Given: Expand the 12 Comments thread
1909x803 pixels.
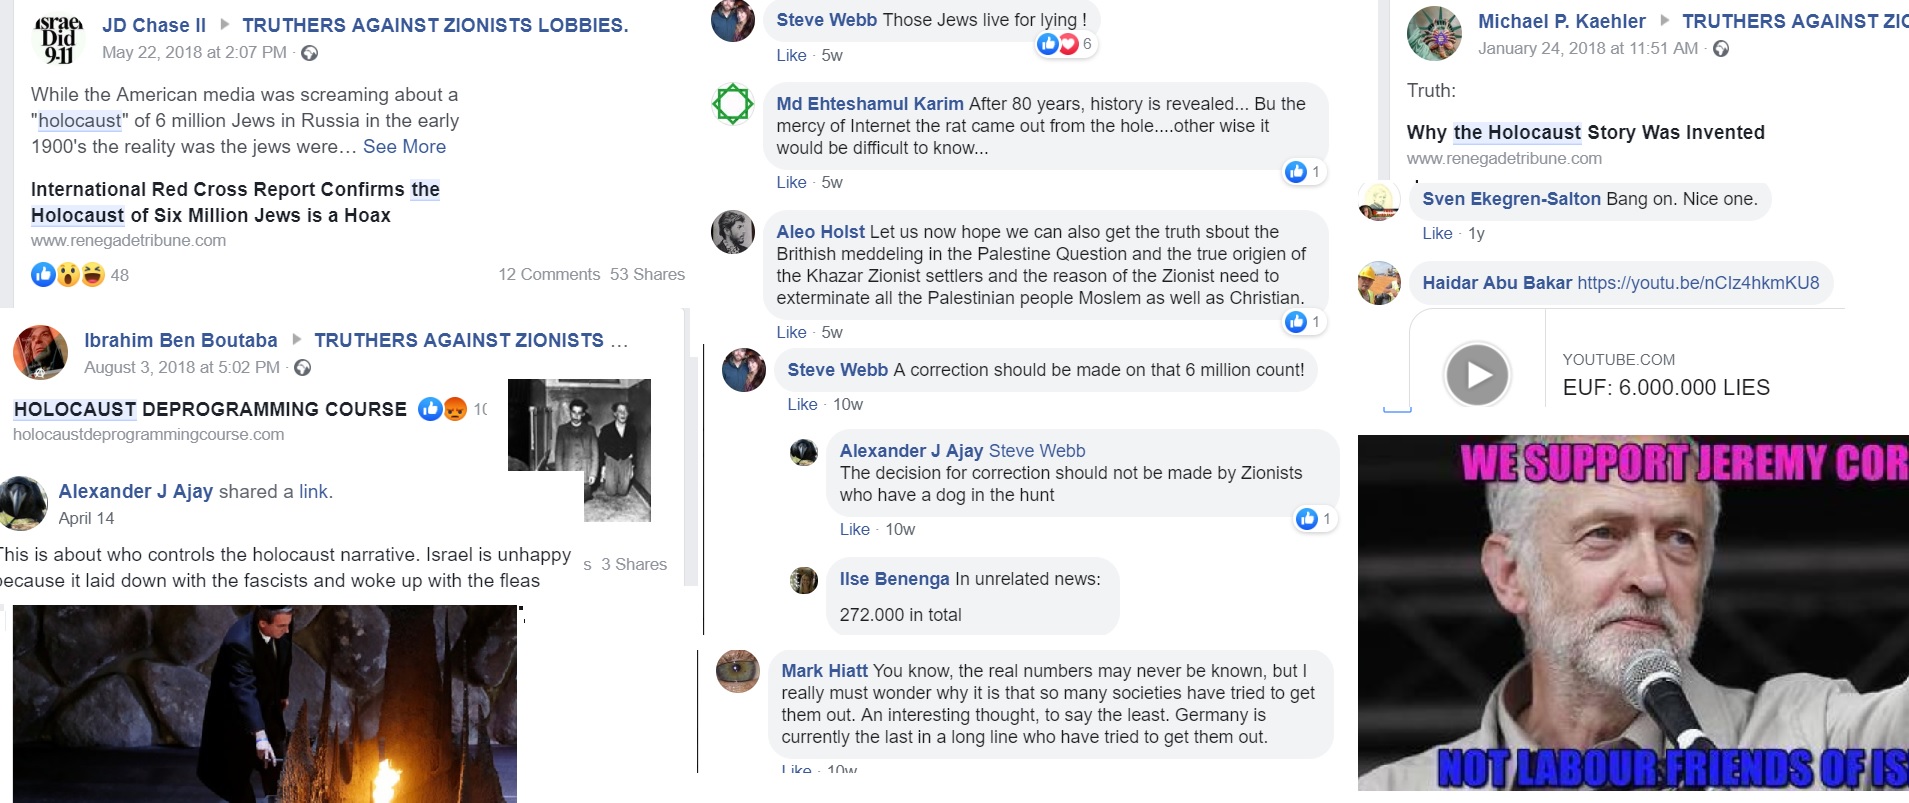Looking at the screenshot, I should coord(549,274).
